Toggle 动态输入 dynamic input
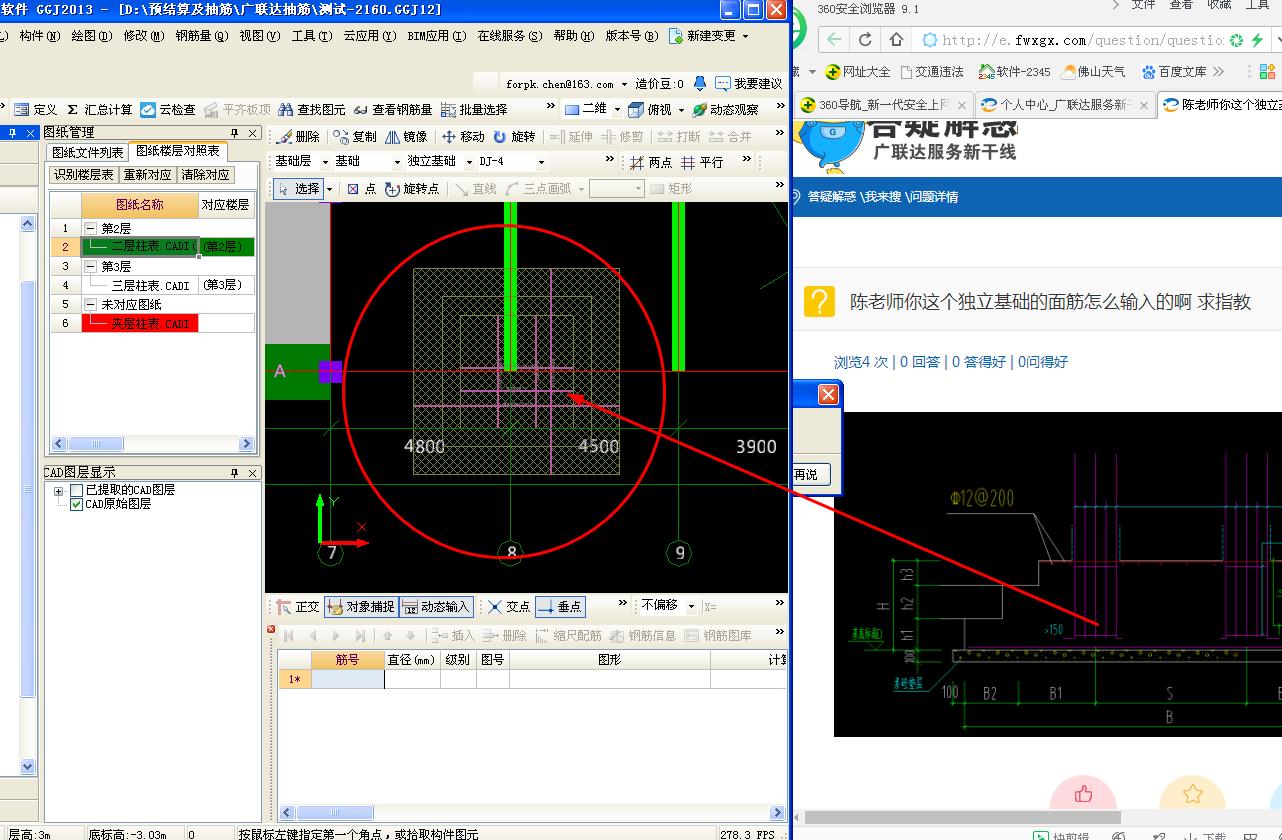Image resolution: width=1282 pixels, height=840 pixels. tap(435, 607)
